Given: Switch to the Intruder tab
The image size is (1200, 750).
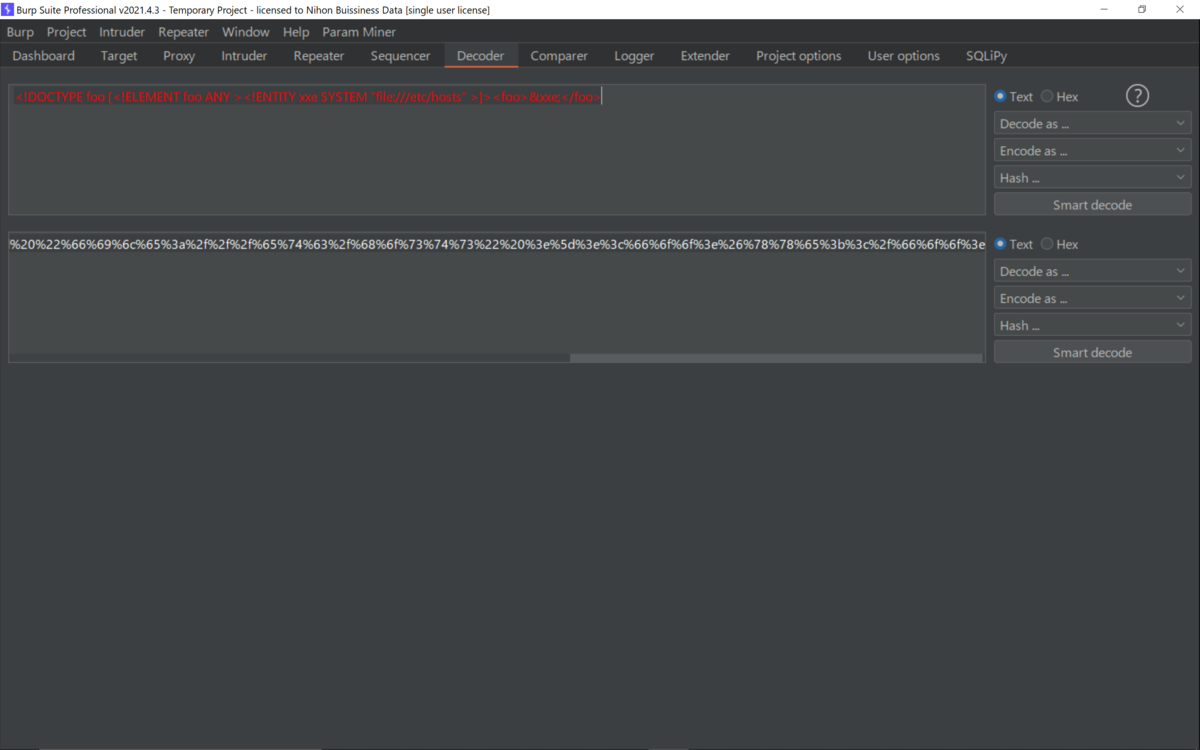Looking at the screenshot, I should tap(244, 56).
